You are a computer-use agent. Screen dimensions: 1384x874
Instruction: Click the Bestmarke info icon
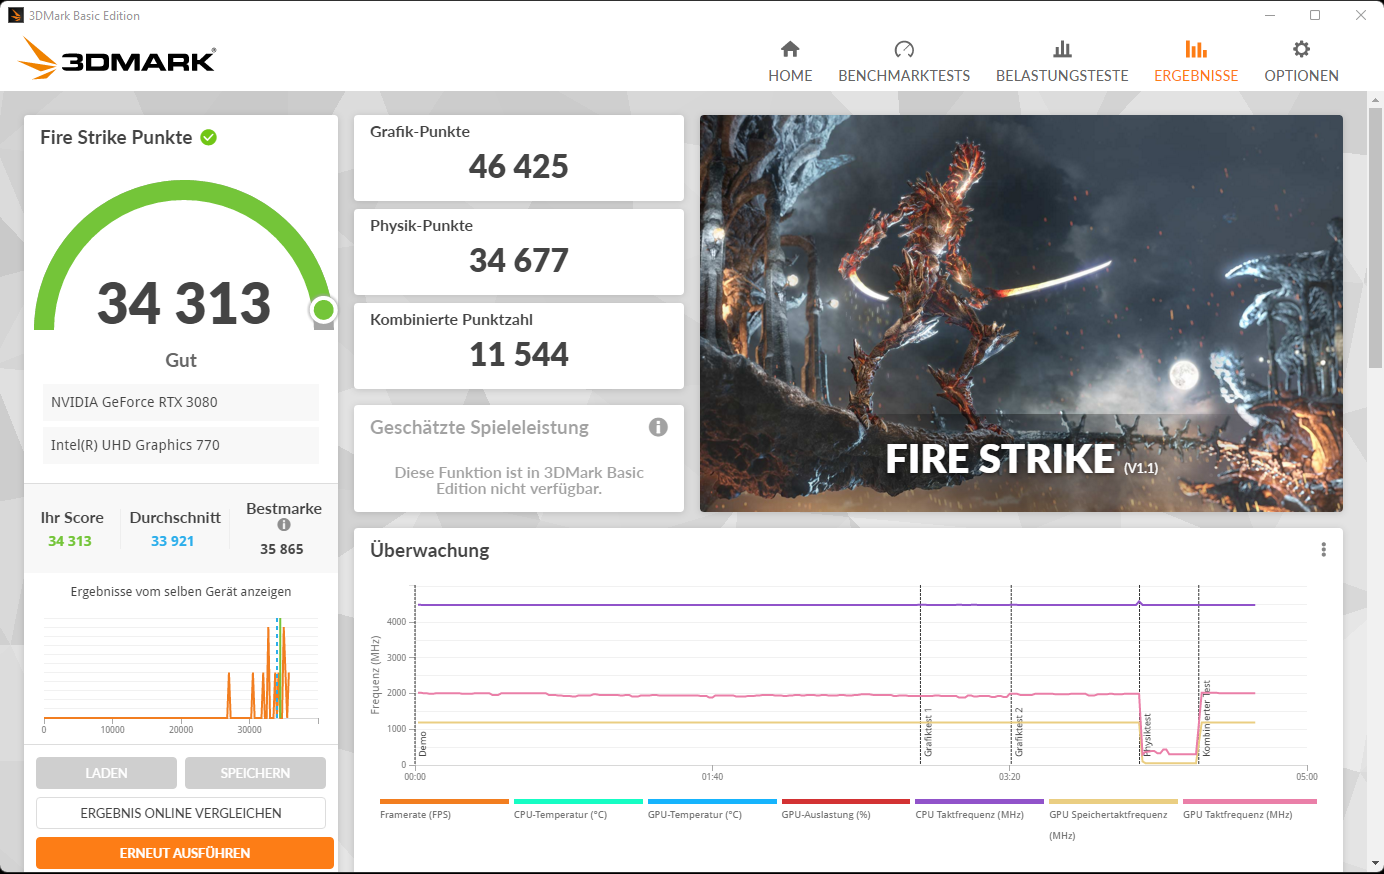point(284,525)
